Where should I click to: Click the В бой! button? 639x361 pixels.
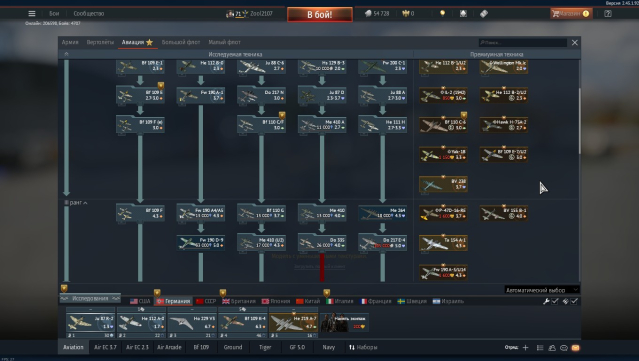pyautogui.click(x=320, y=15)
